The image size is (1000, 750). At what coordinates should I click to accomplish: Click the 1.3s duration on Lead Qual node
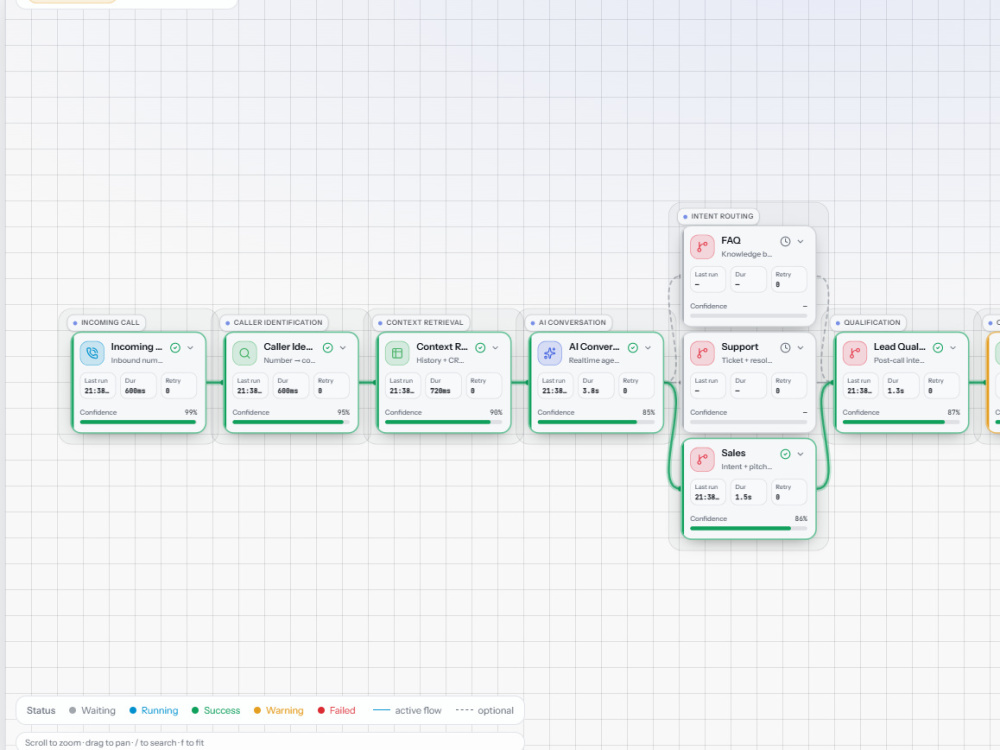point(896,391)
